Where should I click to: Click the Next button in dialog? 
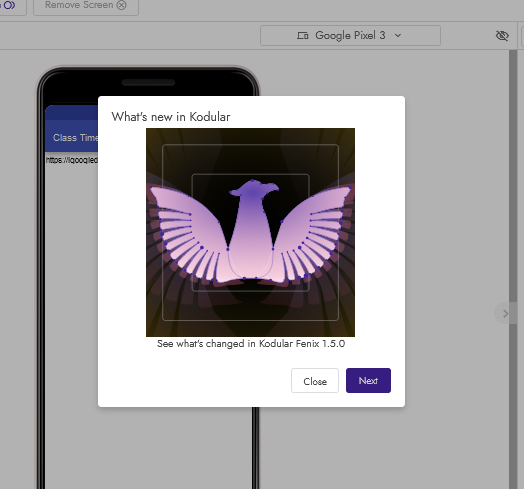coord(368,380)
